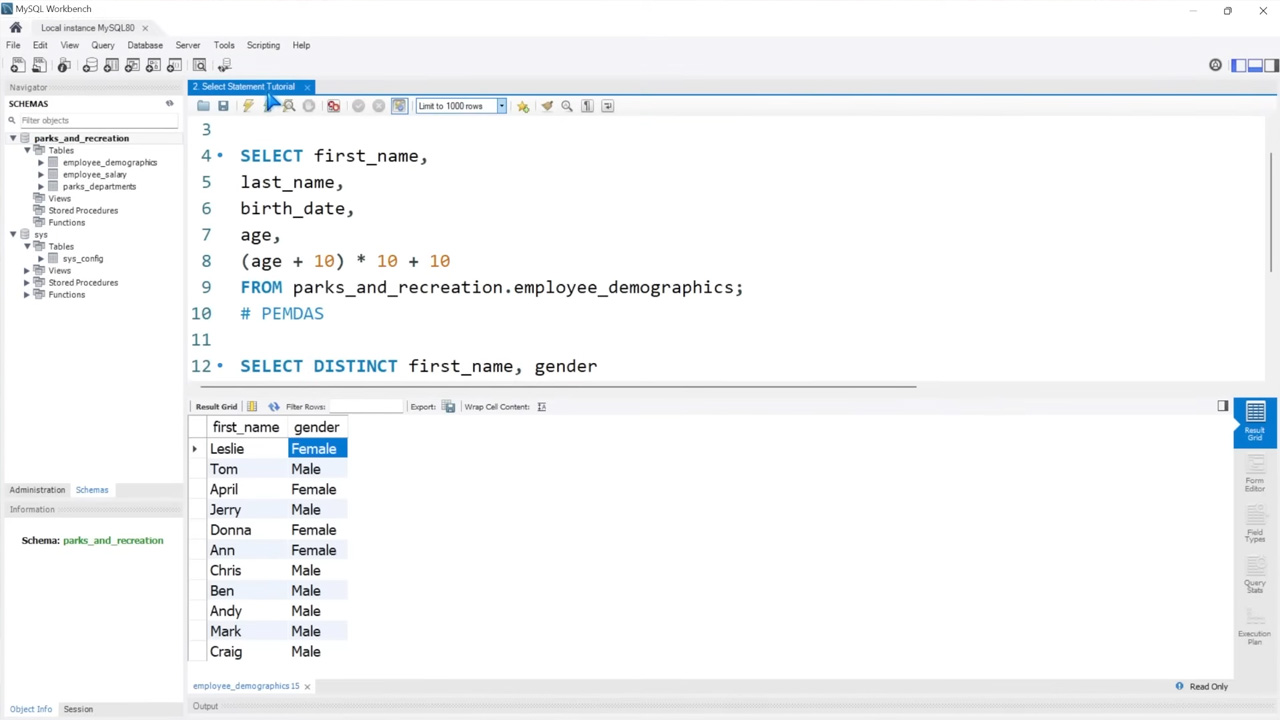Click the find magnifier icon in editor toolbar
This screenshot has height=720, width=1280.
point(567,106)
